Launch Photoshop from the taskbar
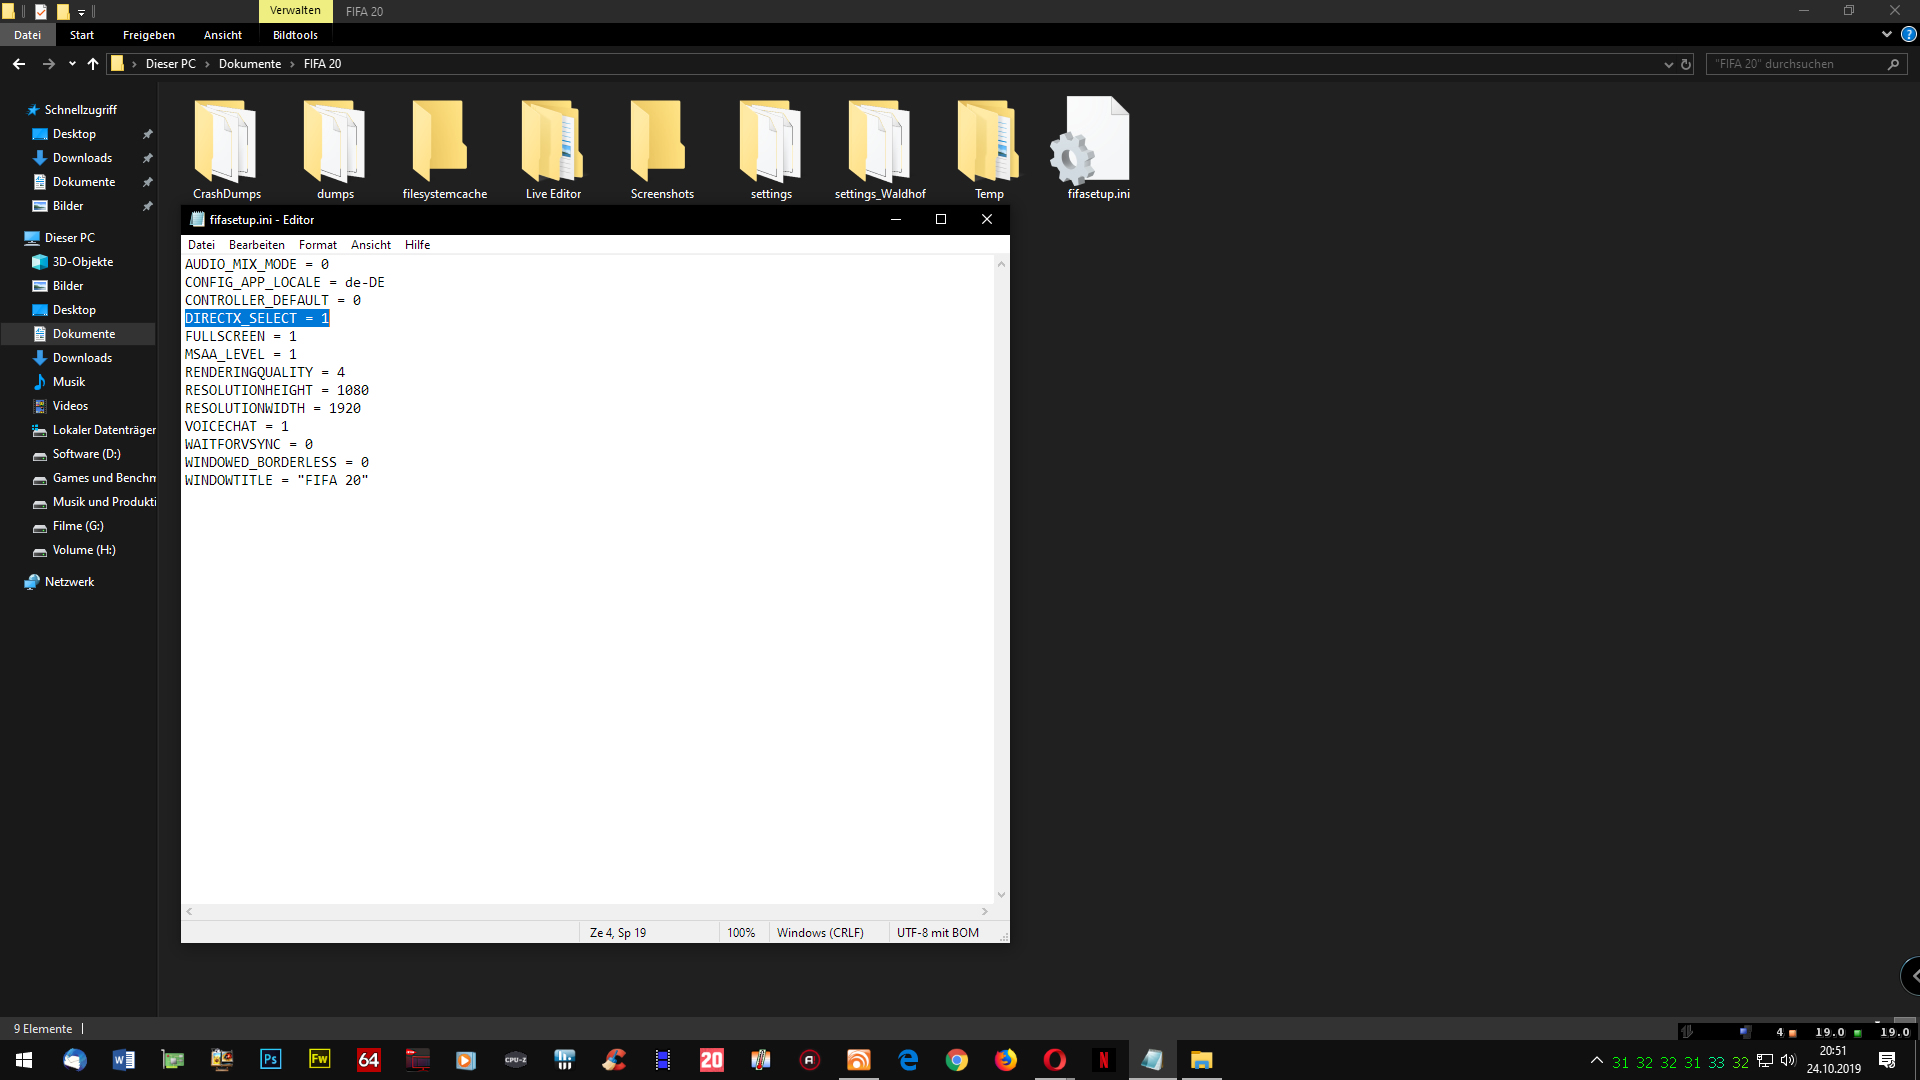 (270, 1060)
